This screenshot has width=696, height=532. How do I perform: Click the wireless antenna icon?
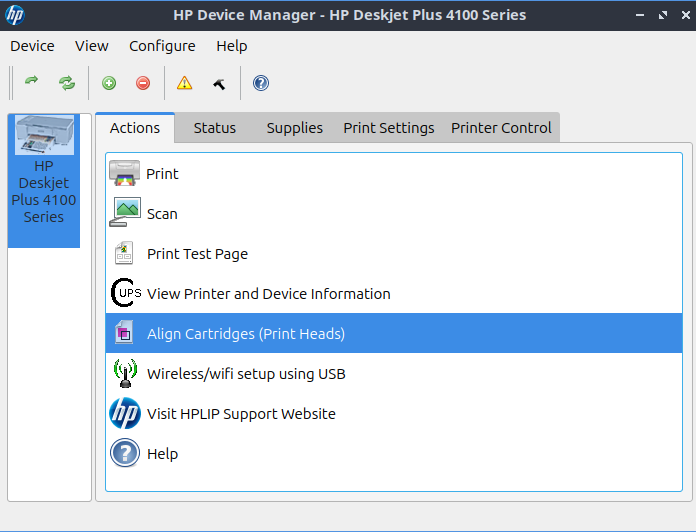coord(125,373)
